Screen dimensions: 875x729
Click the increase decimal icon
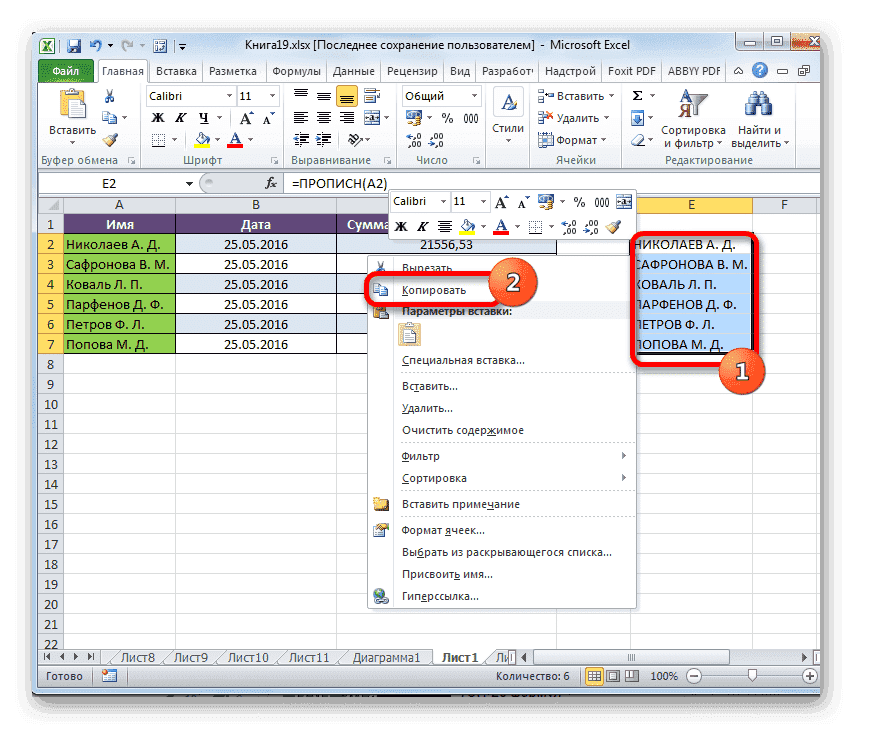point(412,139)
